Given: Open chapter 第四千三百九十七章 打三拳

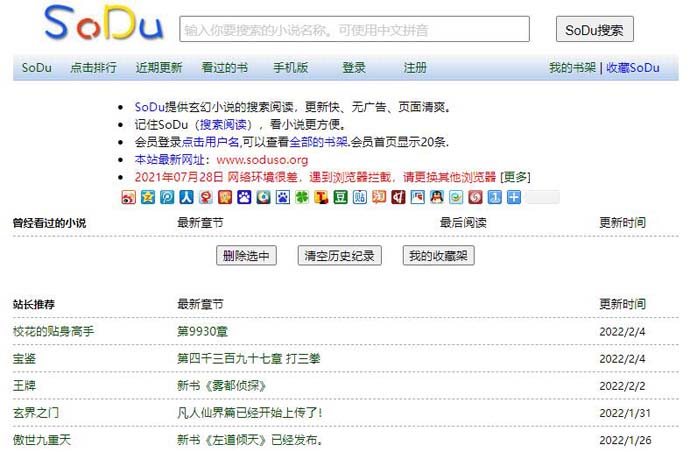Looking at the screenshot, I should (248, 359).
